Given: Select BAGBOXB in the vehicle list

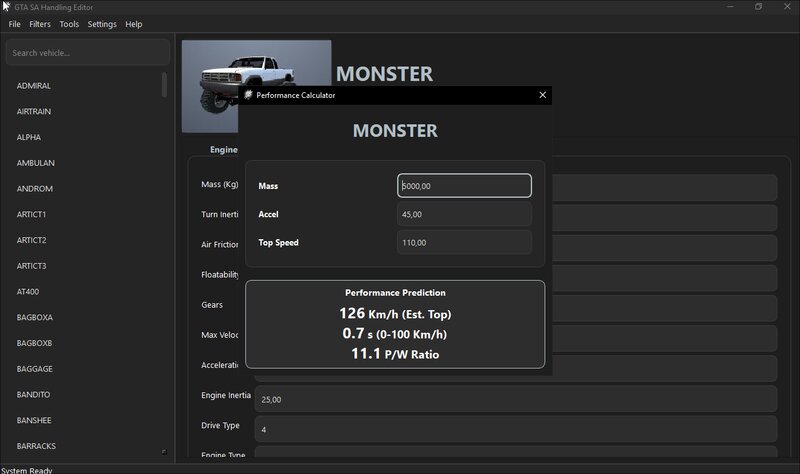Looking at the screenshot, I should 34,343.
